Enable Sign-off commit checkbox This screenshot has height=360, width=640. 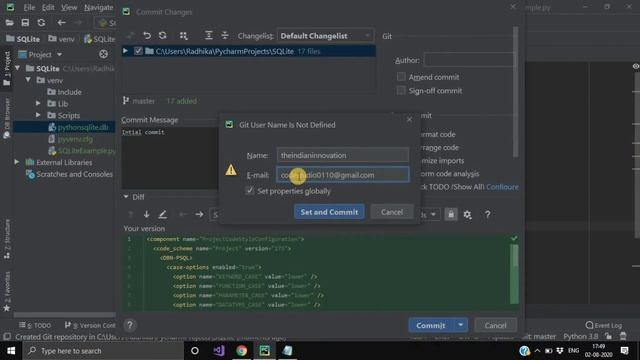click(401, 90)
